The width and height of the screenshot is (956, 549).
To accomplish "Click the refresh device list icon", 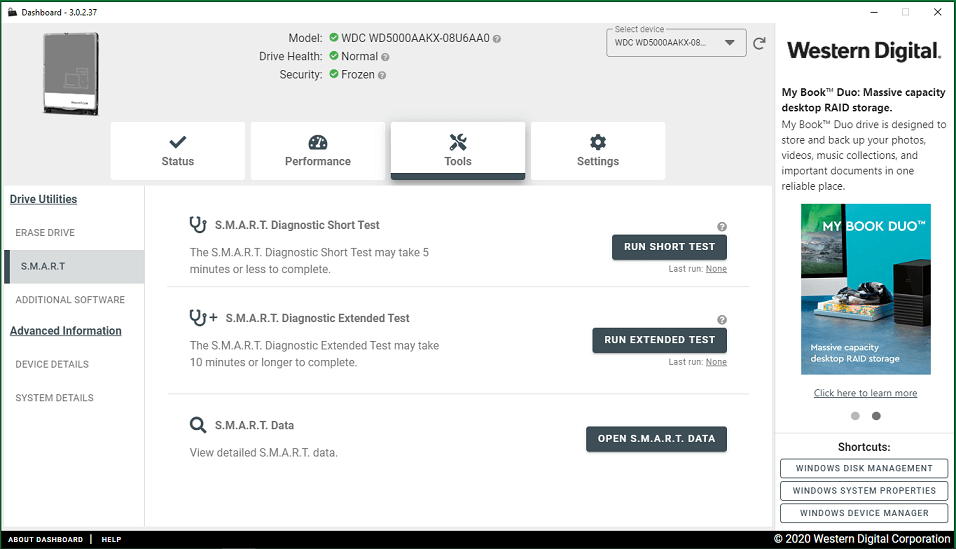I will click(x=759, y=43).
